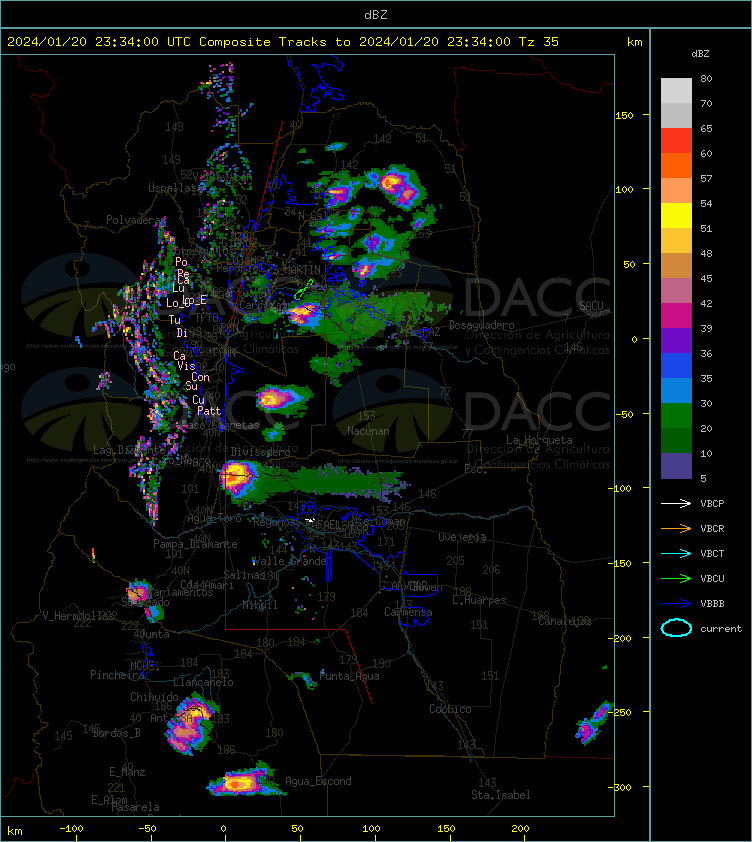
Task: Click the orange VBCR arrow in legend
Action: (676, 528)
